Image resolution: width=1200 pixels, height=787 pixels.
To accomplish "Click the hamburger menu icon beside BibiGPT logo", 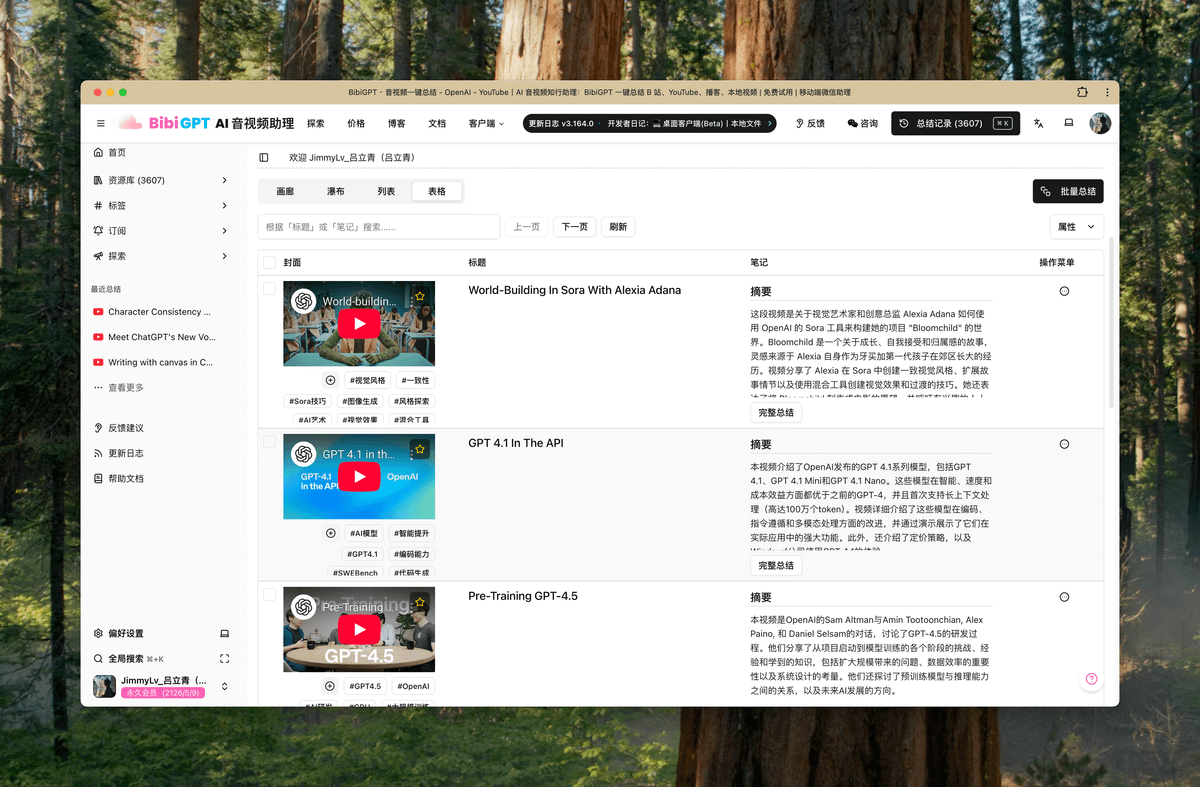I will point(100,124).
